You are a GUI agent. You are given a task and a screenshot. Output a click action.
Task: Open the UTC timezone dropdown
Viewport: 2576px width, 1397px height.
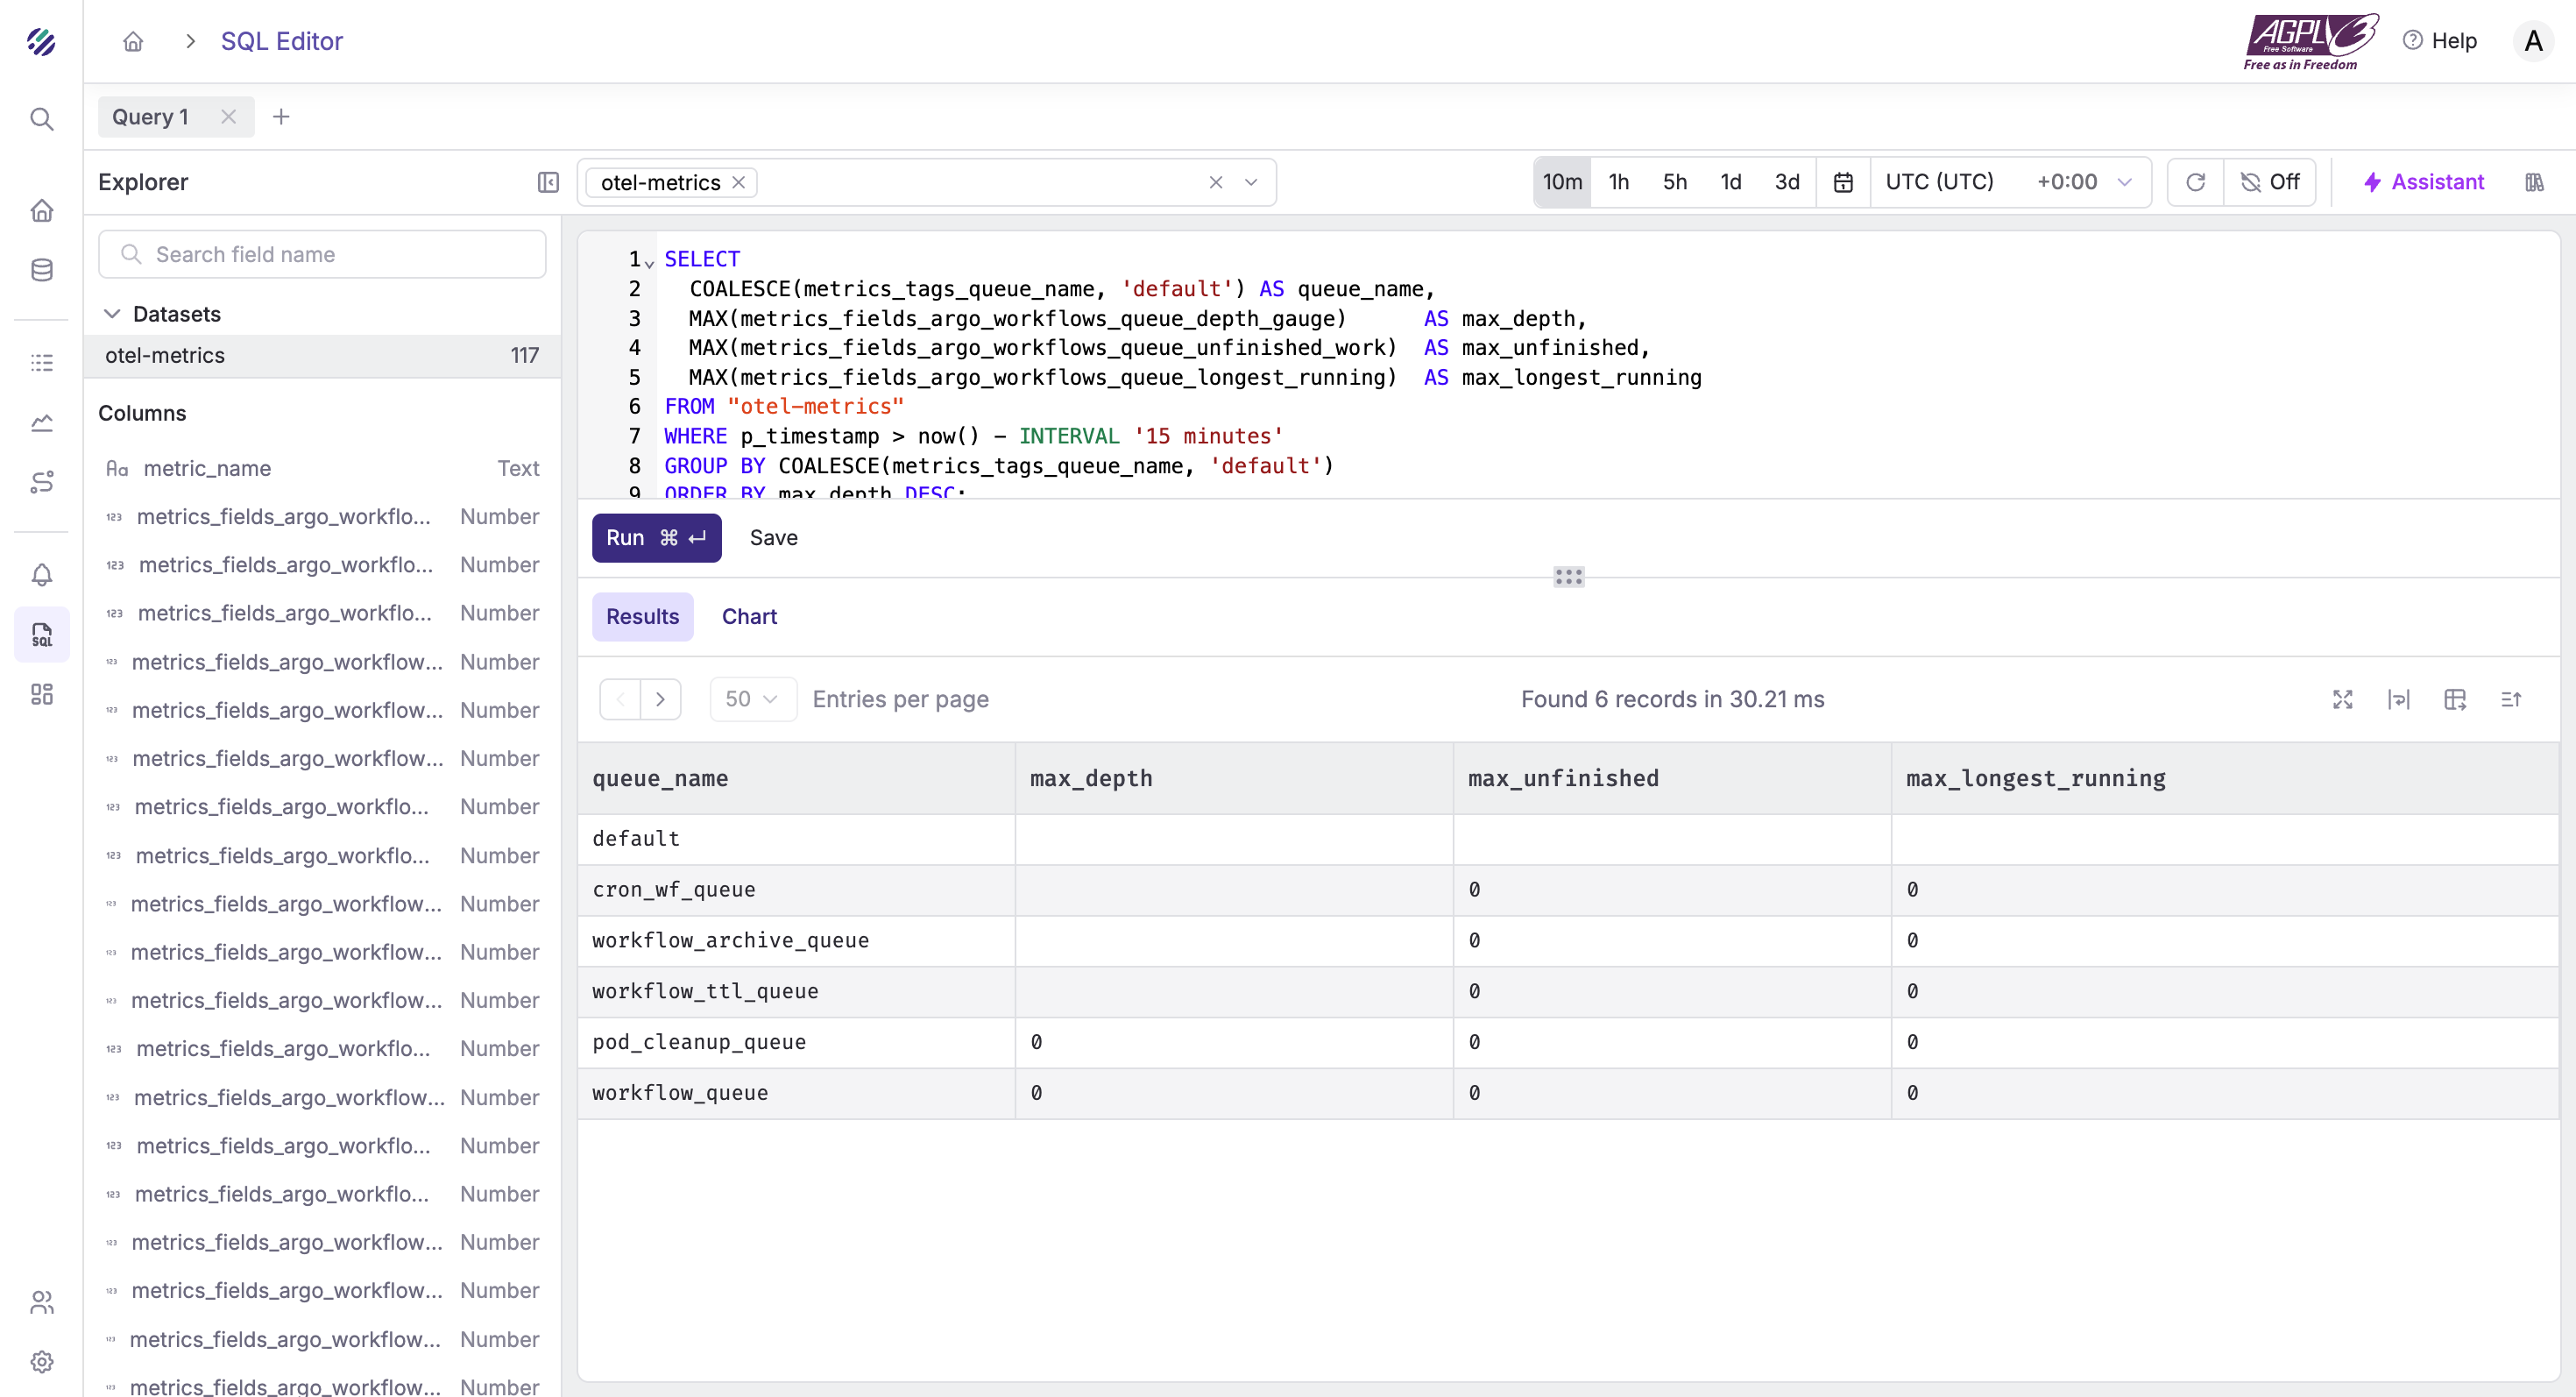click(2008, 182)
